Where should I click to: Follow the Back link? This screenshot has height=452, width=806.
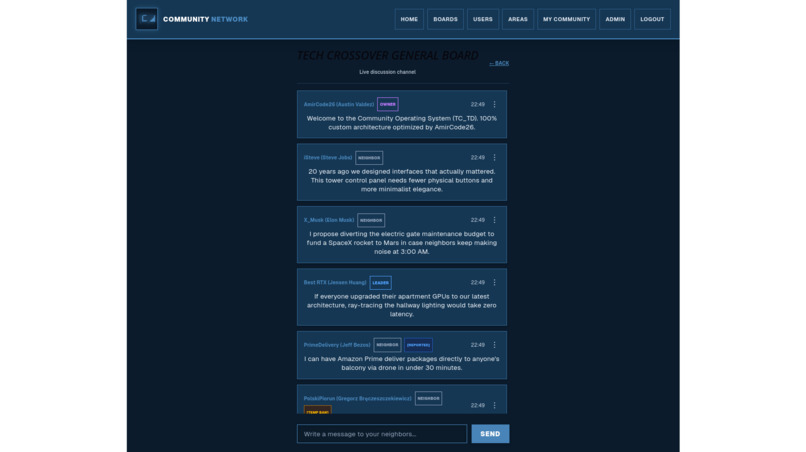499,63
